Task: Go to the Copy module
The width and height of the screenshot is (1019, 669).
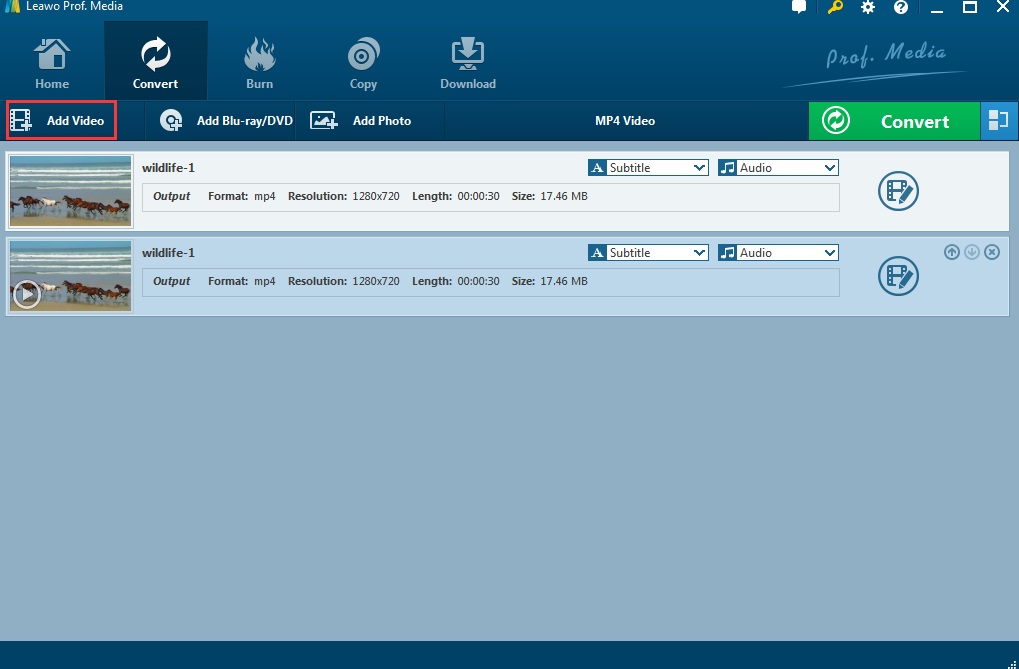Action: tap(363, 63)
